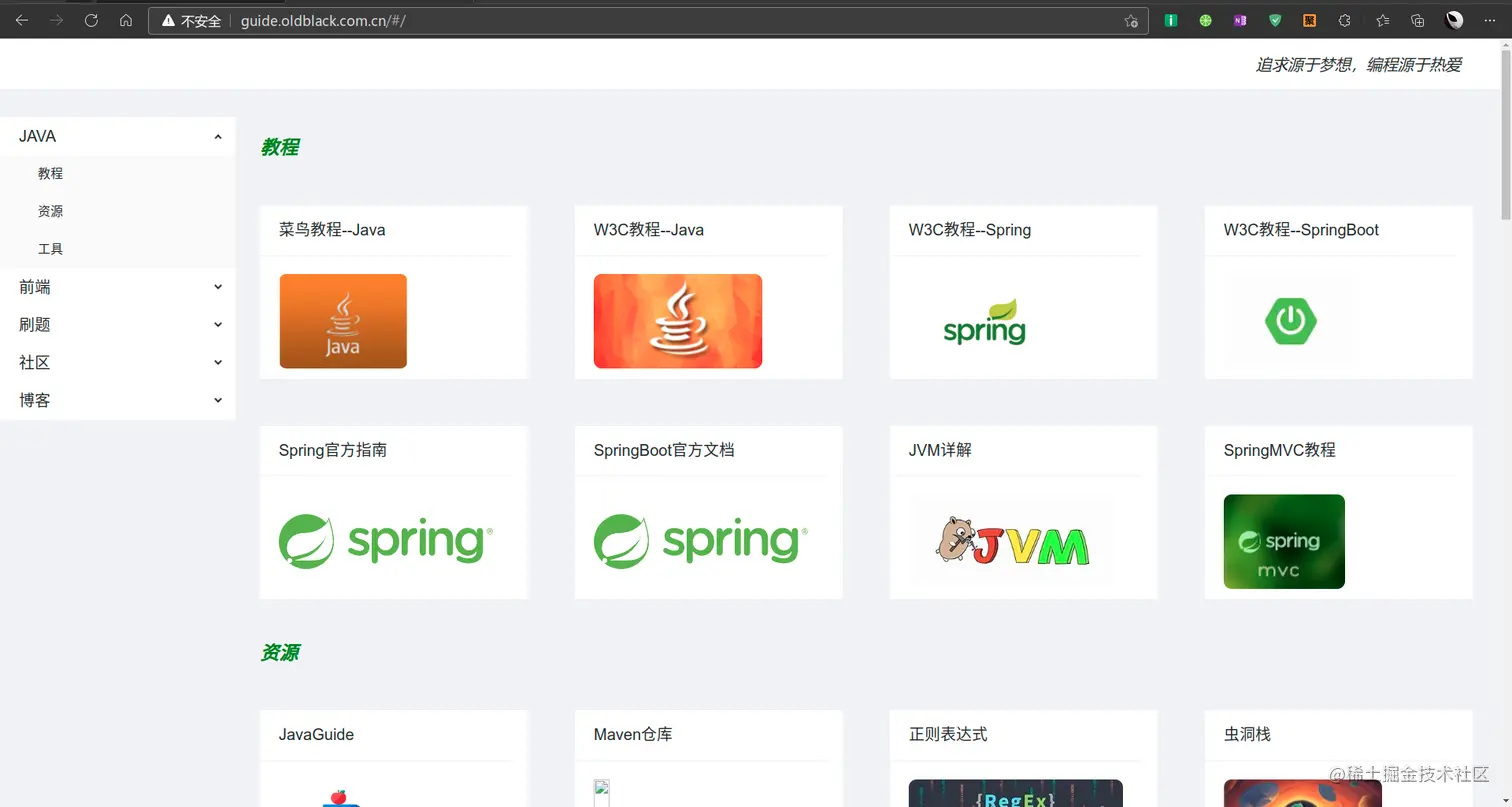Open the purple OneNote extension icon
The width and height of the screenshot is (1512, 807).
[x=1240, y=20]
